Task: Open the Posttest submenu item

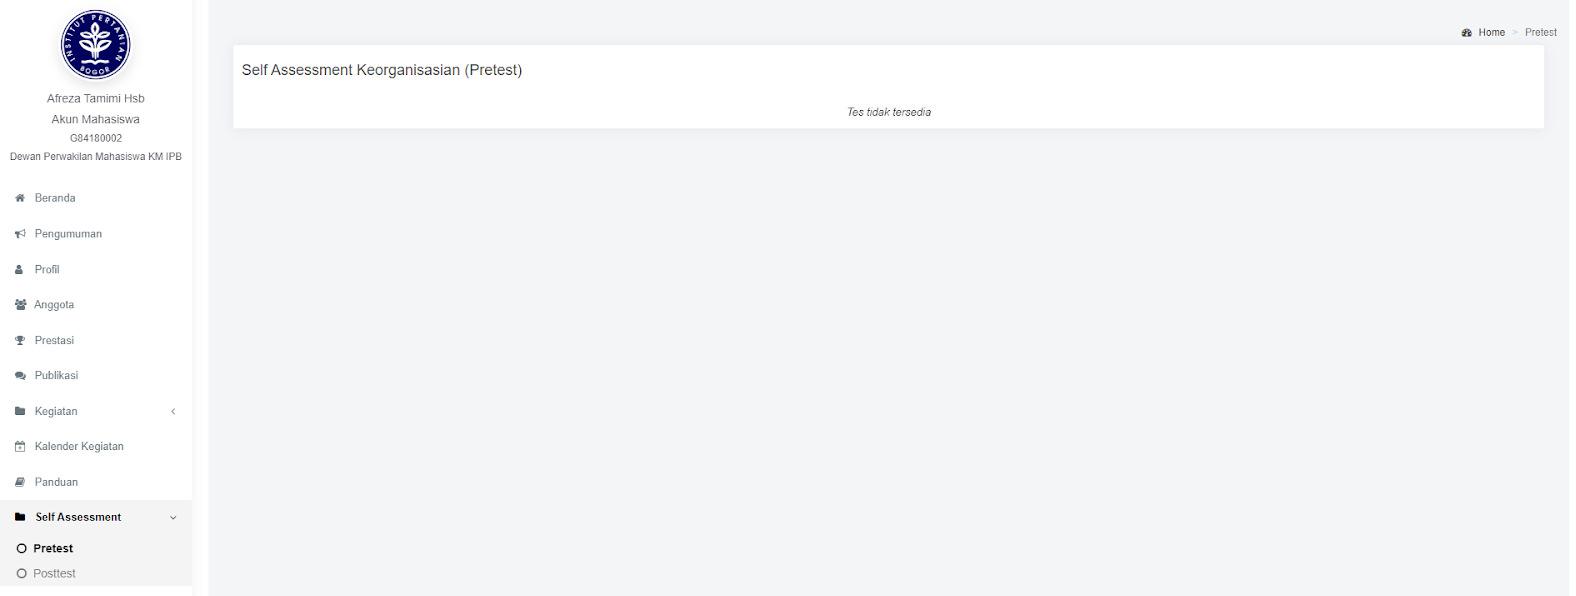Action: click(x=54, y=574)
